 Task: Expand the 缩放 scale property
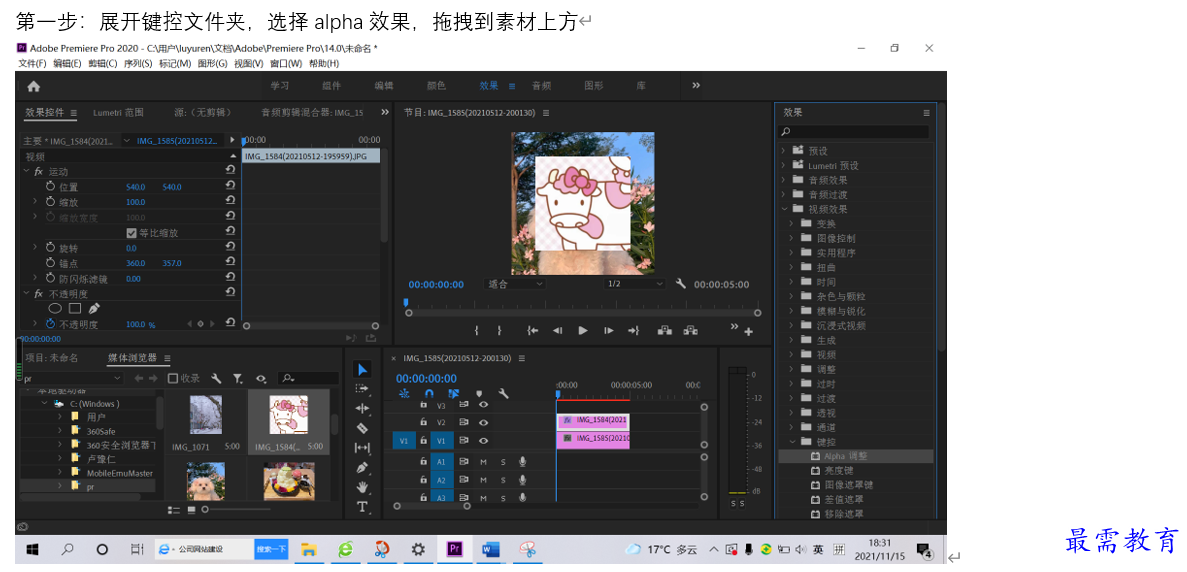[35, 202]
